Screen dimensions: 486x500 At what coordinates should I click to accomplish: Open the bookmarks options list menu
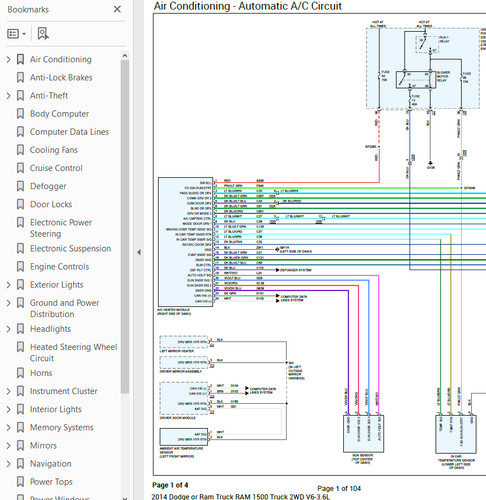pos(16,34)
